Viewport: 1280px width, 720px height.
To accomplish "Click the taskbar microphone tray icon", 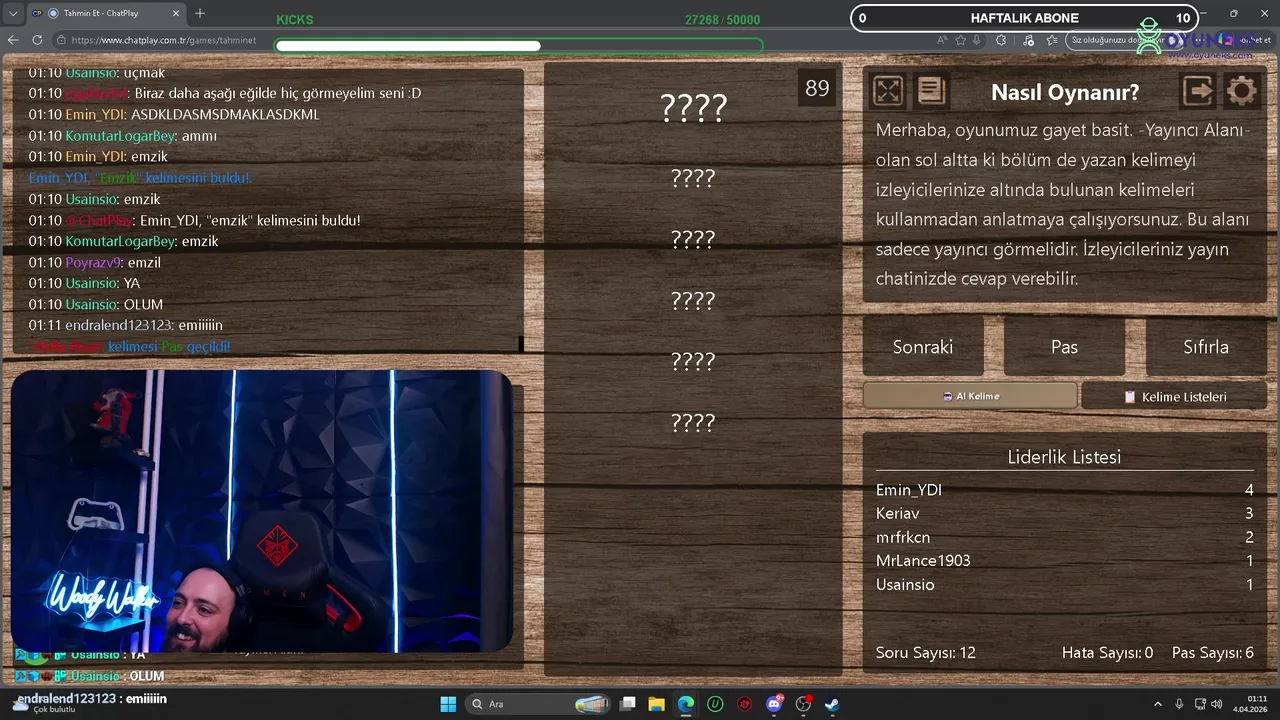I will coord(1180,704).
